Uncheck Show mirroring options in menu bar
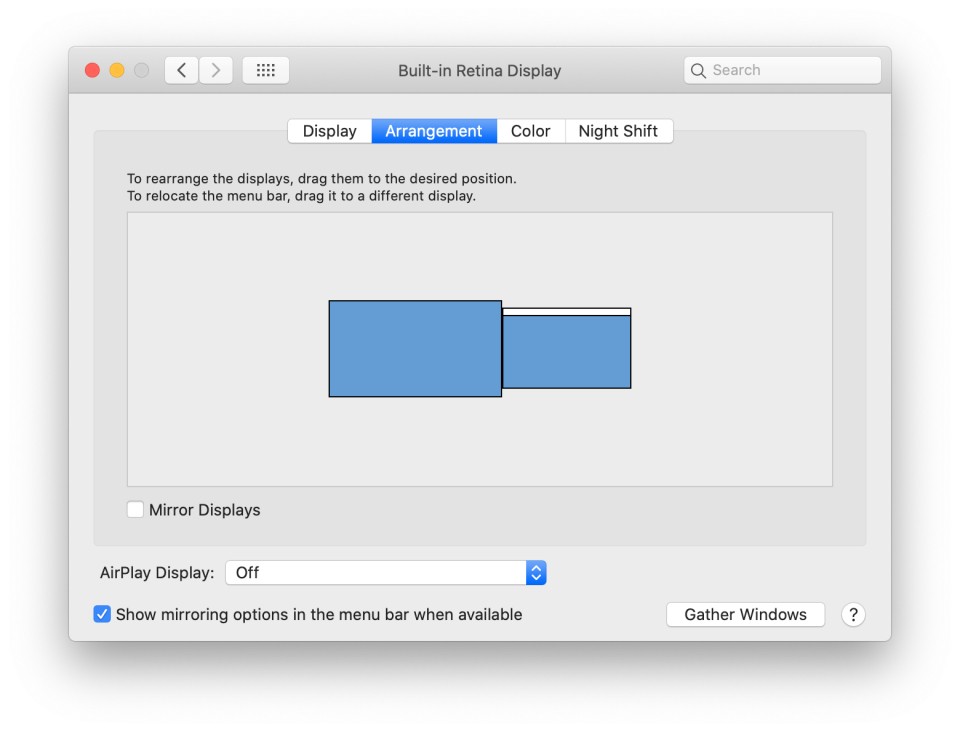 pos(102,614)
